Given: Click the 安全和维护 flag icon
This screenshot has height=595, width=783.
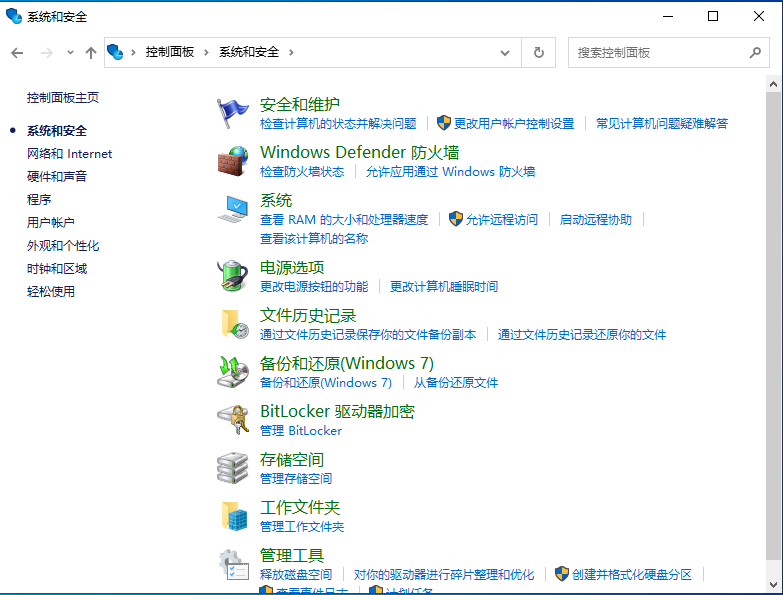Looking at the screenshot, I should [x=233, y=113].
